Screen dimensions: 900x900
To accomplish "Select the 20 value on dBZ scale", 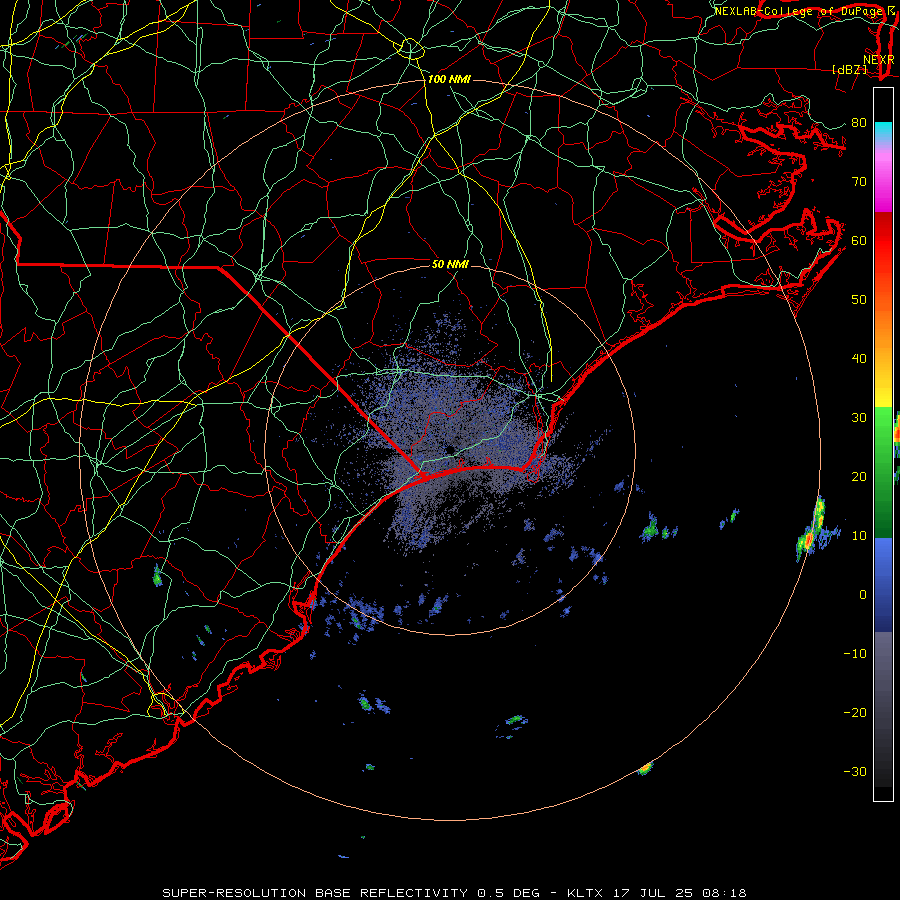I will tap(859, 476).
